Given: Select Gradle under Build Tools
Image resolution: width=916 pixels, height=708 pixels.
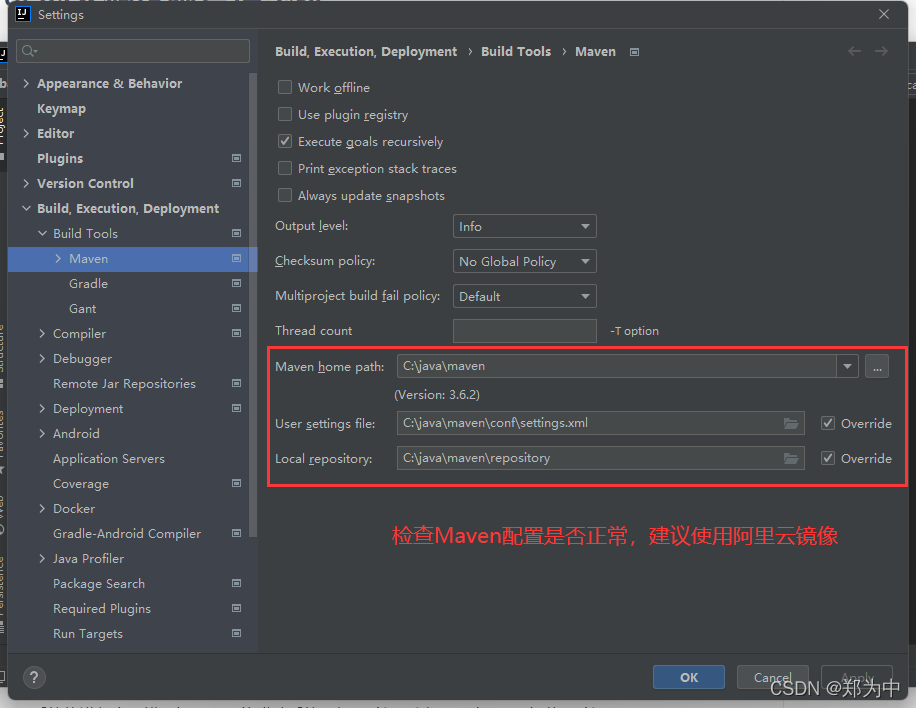Looking at the screenshot, I should tap(88, 283).
